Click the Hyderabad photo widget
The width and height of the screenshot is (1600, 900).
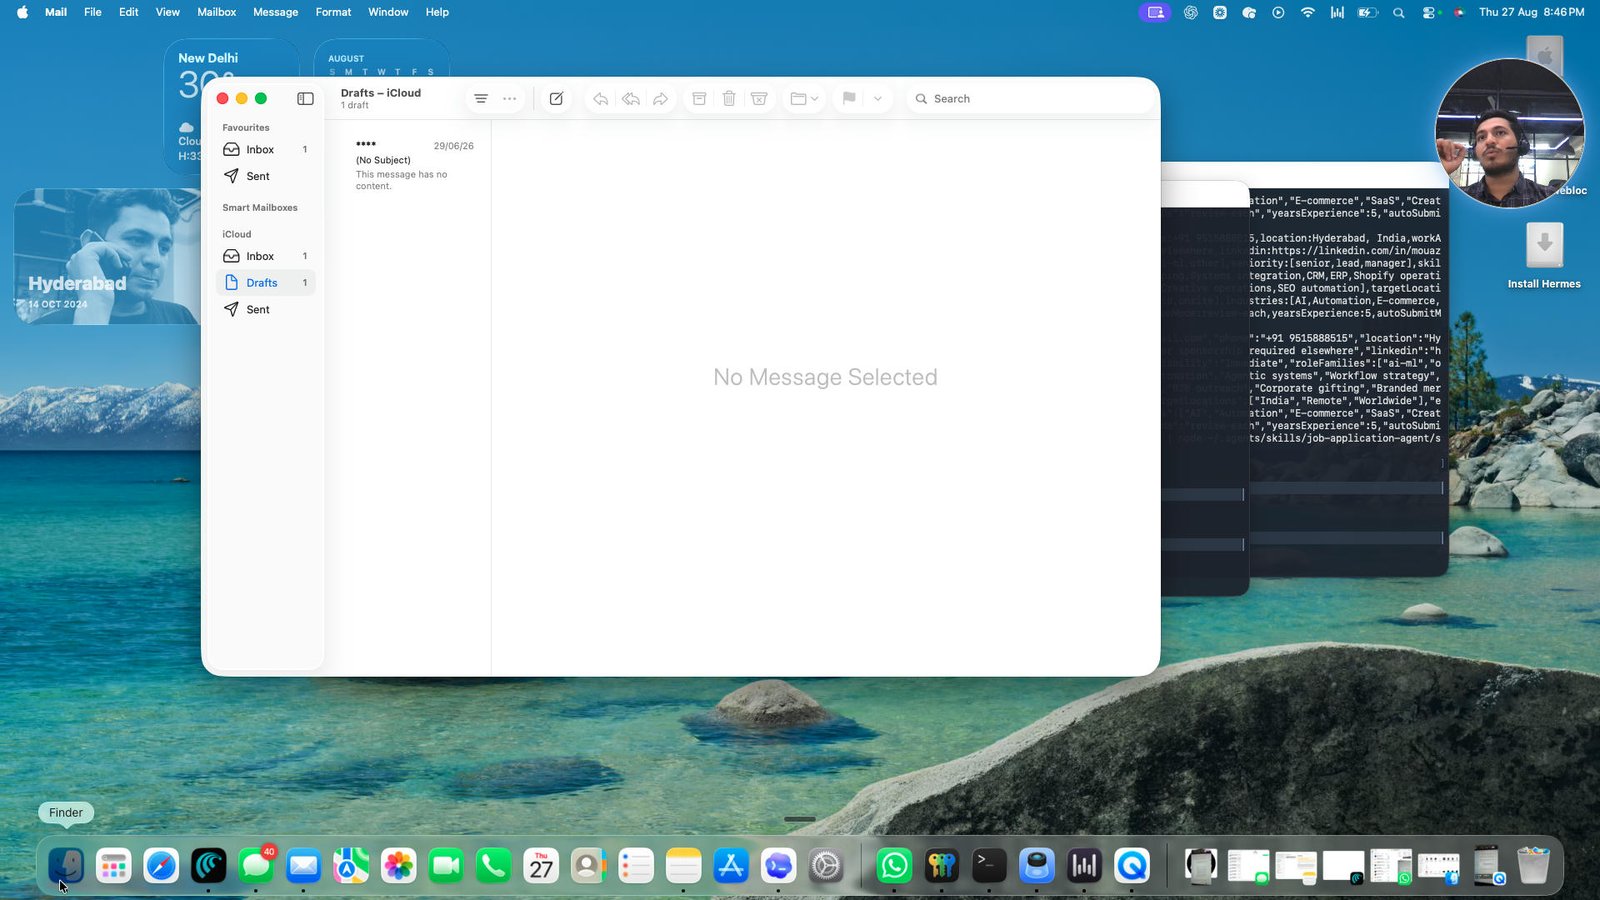coord(107,256)
